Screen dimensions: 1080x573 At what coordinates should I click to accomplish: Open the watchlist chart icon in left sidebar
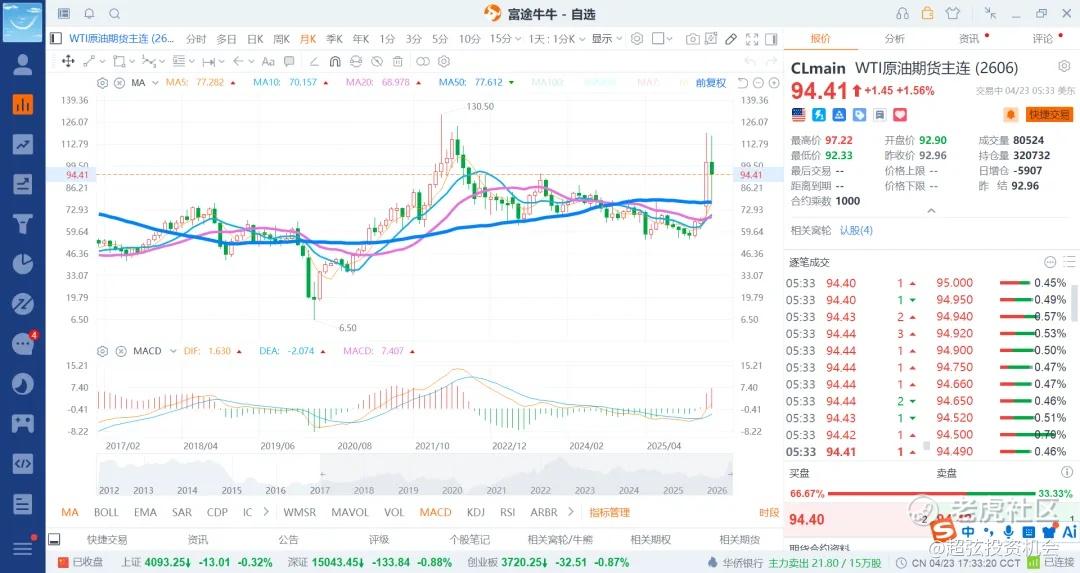pyautogui.click(x=22, y=105)
